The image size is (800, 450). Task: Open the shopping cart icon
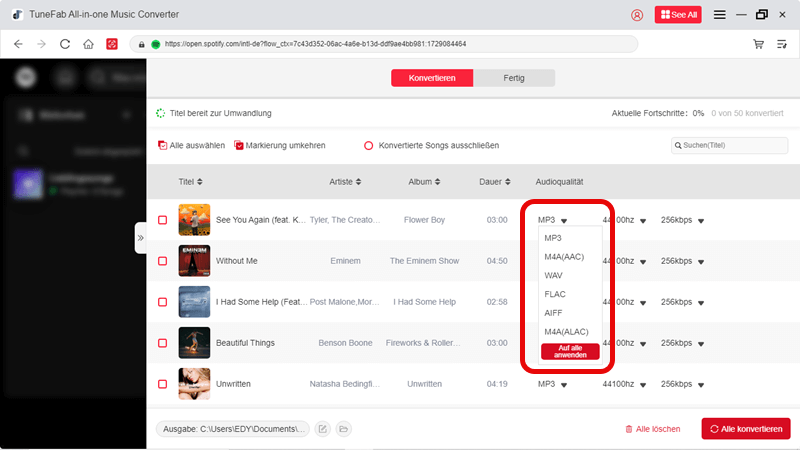point(758,44)
